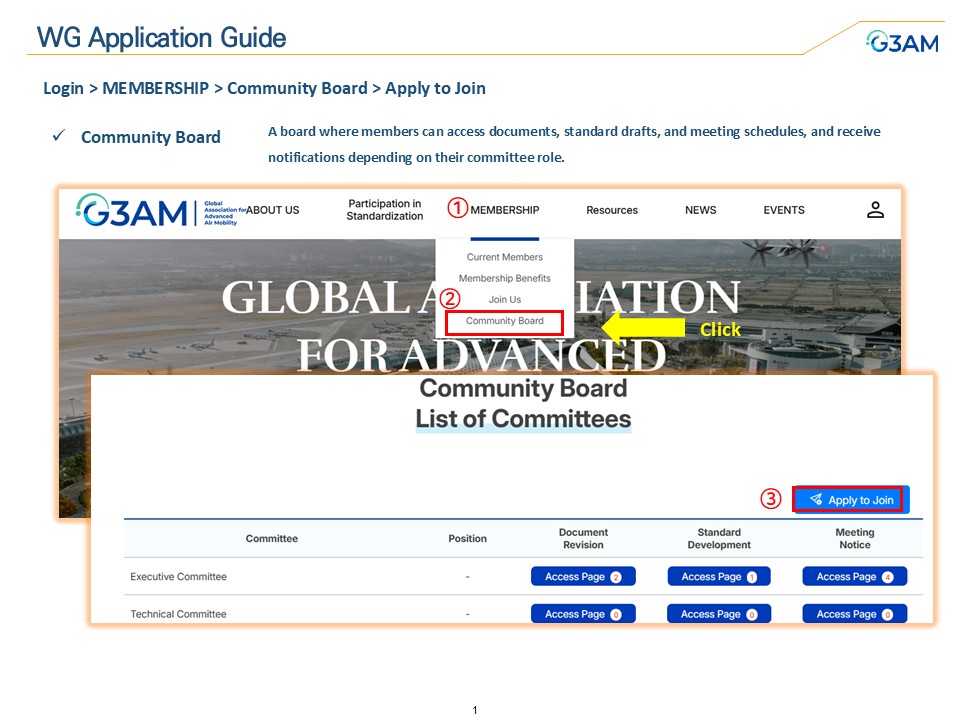This screenshot has width=960, height=720.
Task: Click the Position column header
Action: coord(467,539)
